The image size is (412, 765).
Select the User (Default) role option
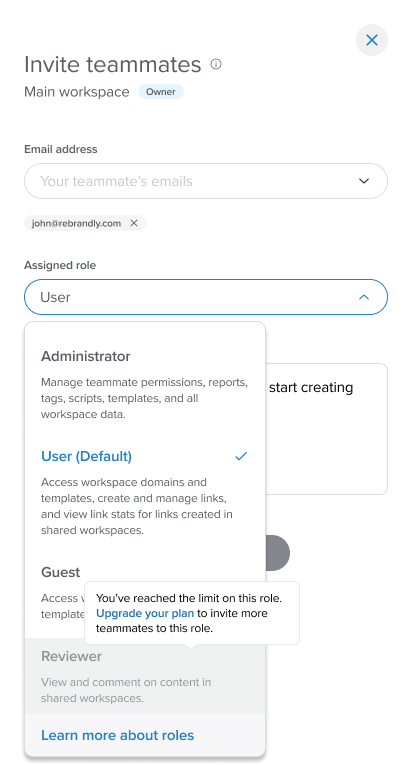point(145,492)
